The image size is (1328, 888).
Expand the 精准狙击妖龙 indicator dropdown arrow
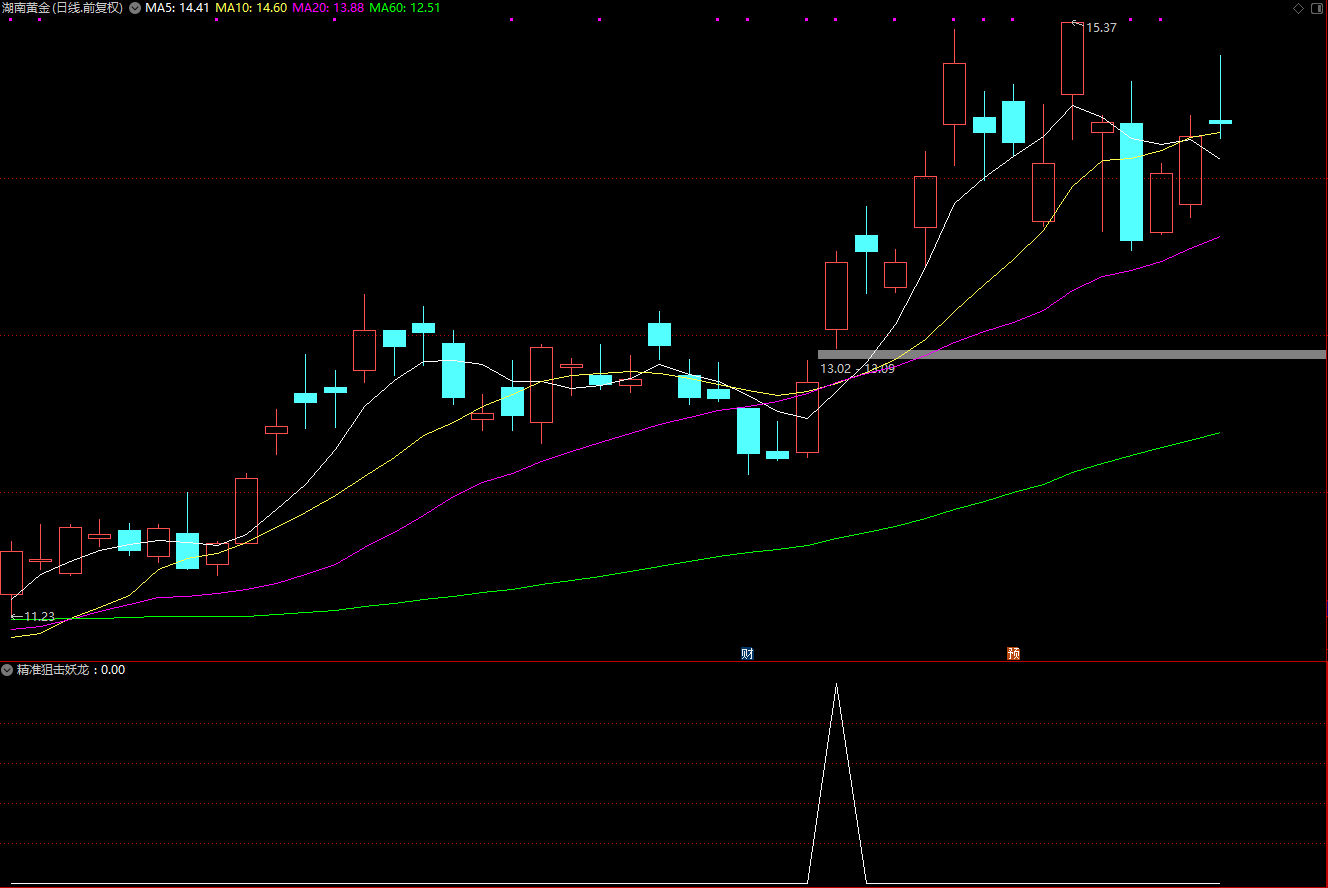click(7, 670)
